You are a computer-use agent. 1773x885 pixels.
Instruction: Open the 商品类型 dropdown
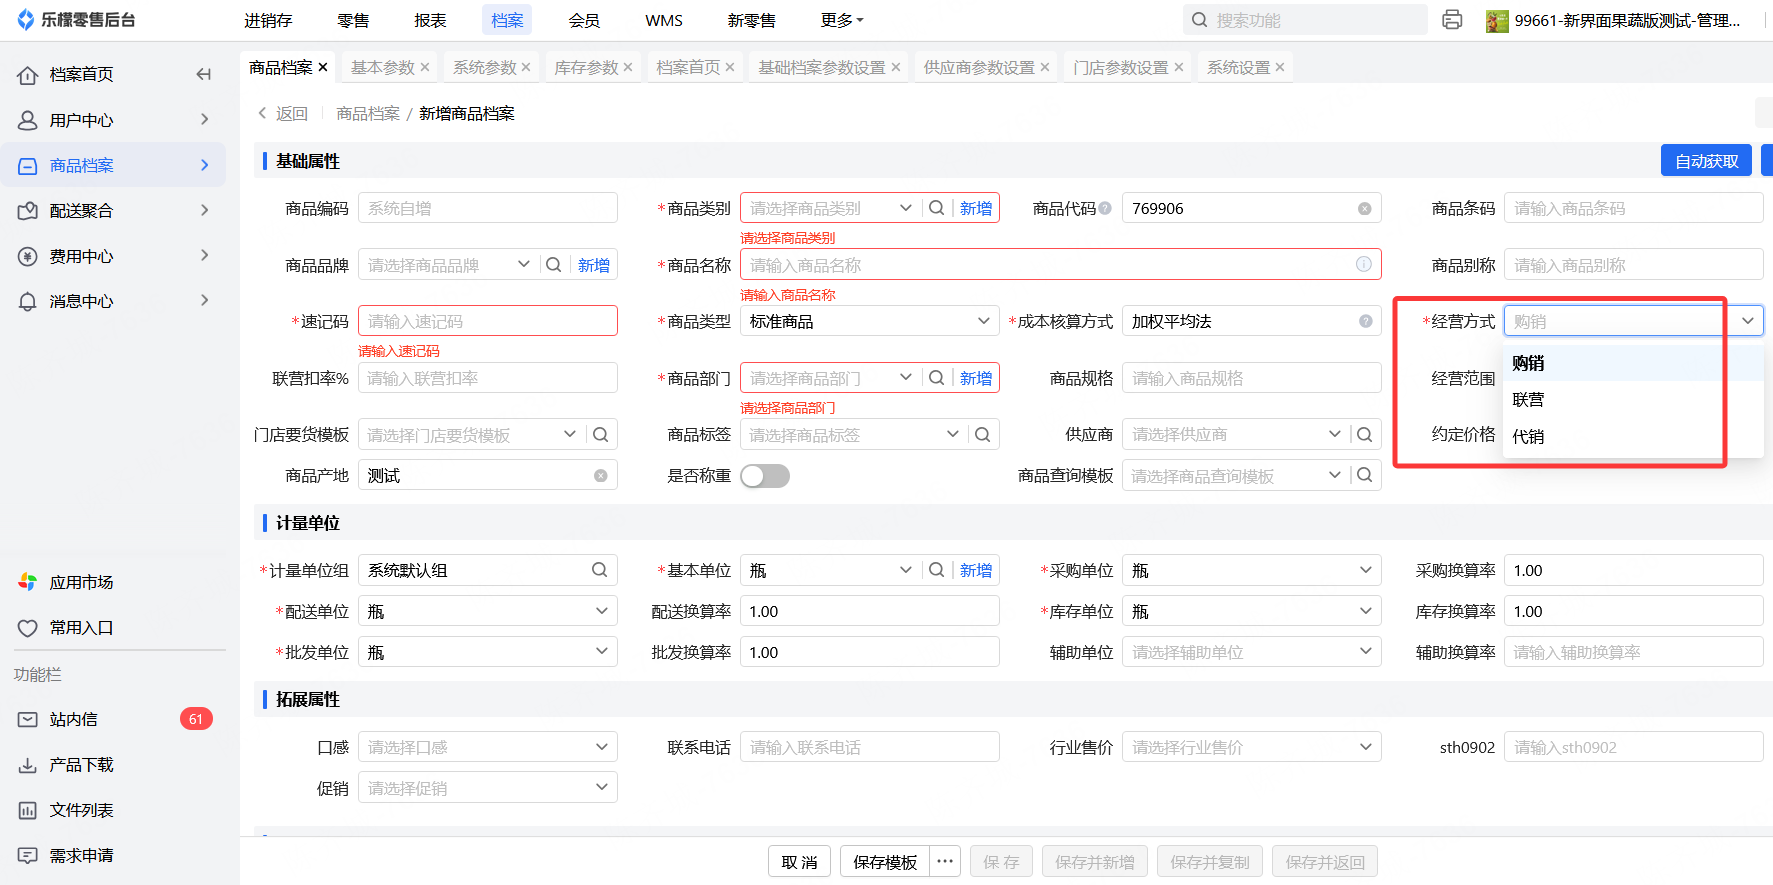[868, 321]
